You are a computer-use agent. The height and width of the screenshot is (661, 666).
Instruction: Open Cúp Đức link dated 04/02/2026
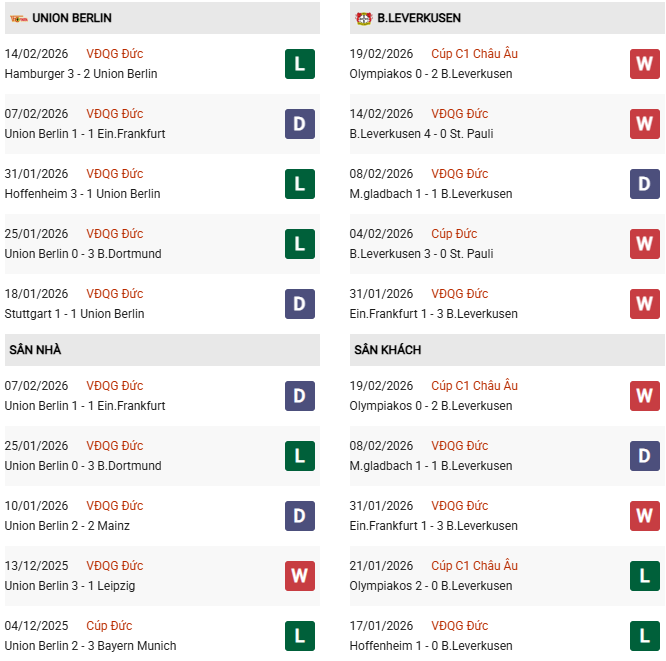click(452, 234)
